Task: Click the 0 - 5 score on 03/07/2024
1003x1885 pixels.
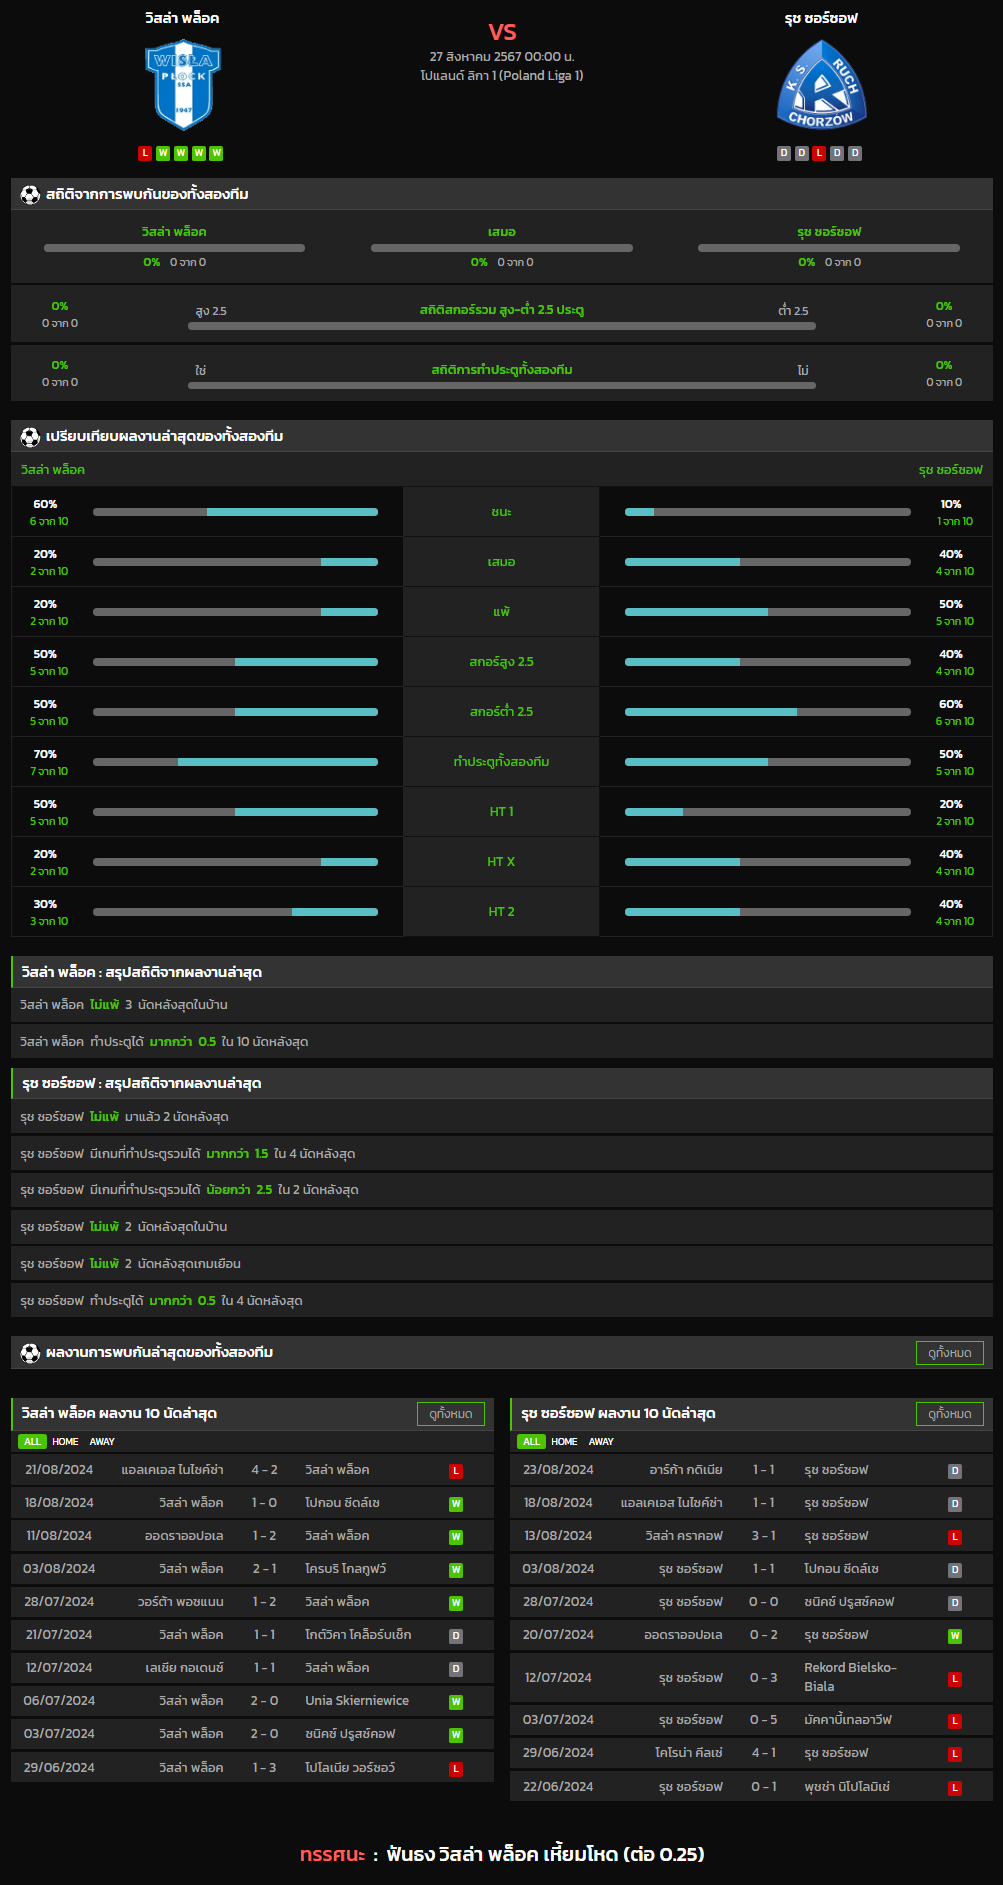Action: (764, 1720)
